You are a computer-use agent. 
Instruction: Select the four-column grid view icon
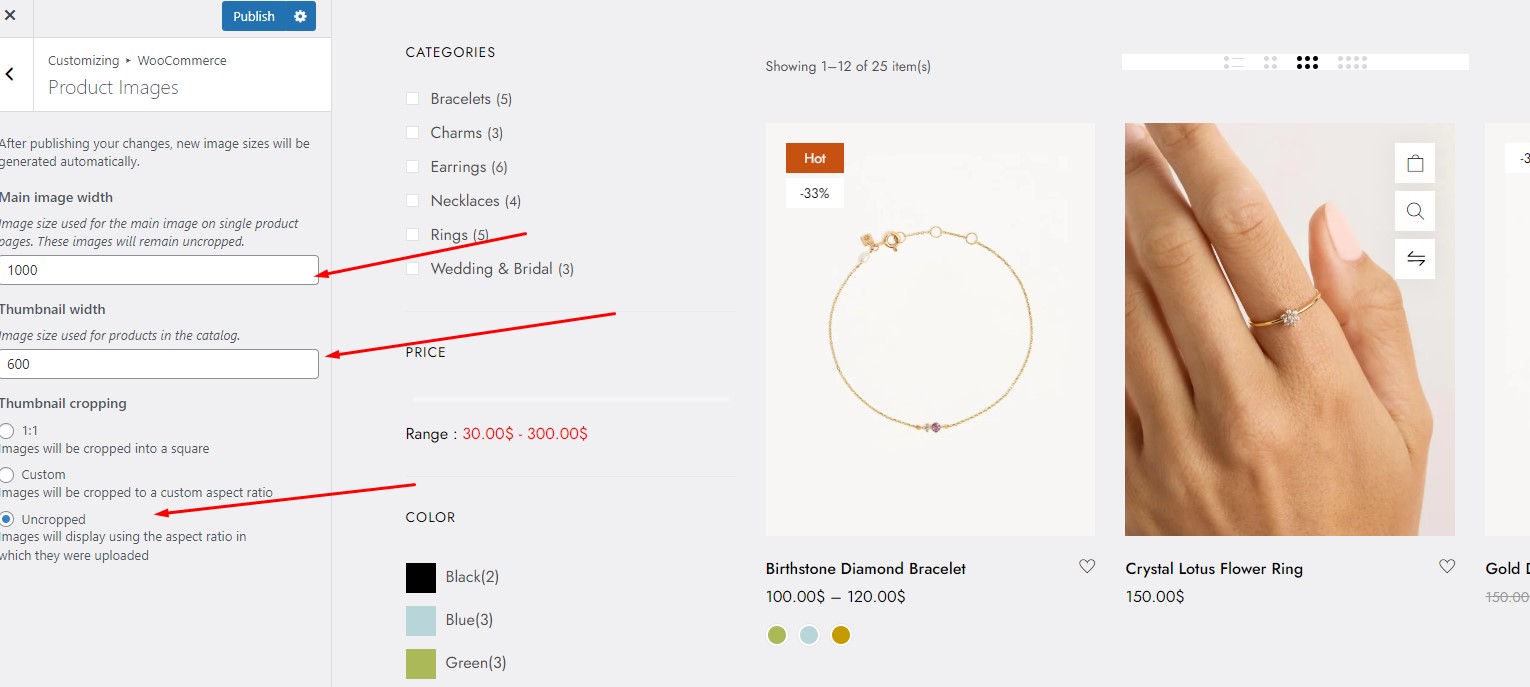(1352, 62)
